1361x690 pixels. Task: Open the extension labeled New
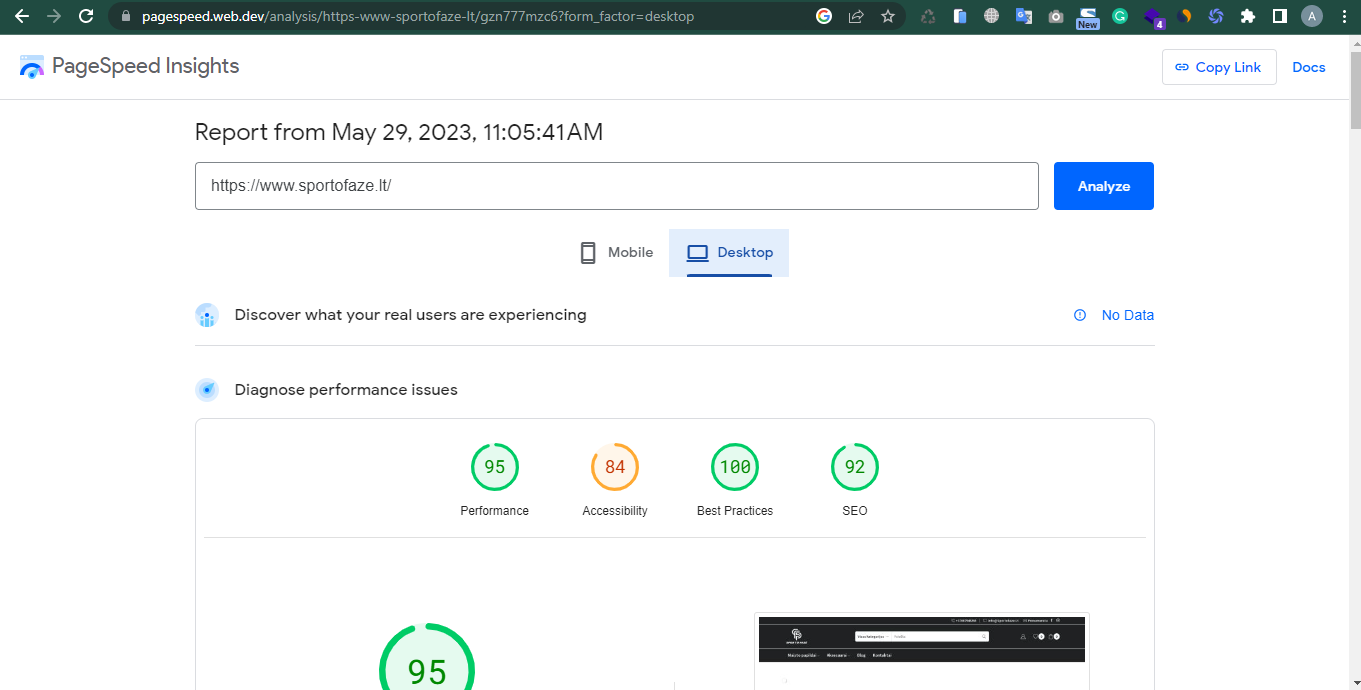point(1088,18)
